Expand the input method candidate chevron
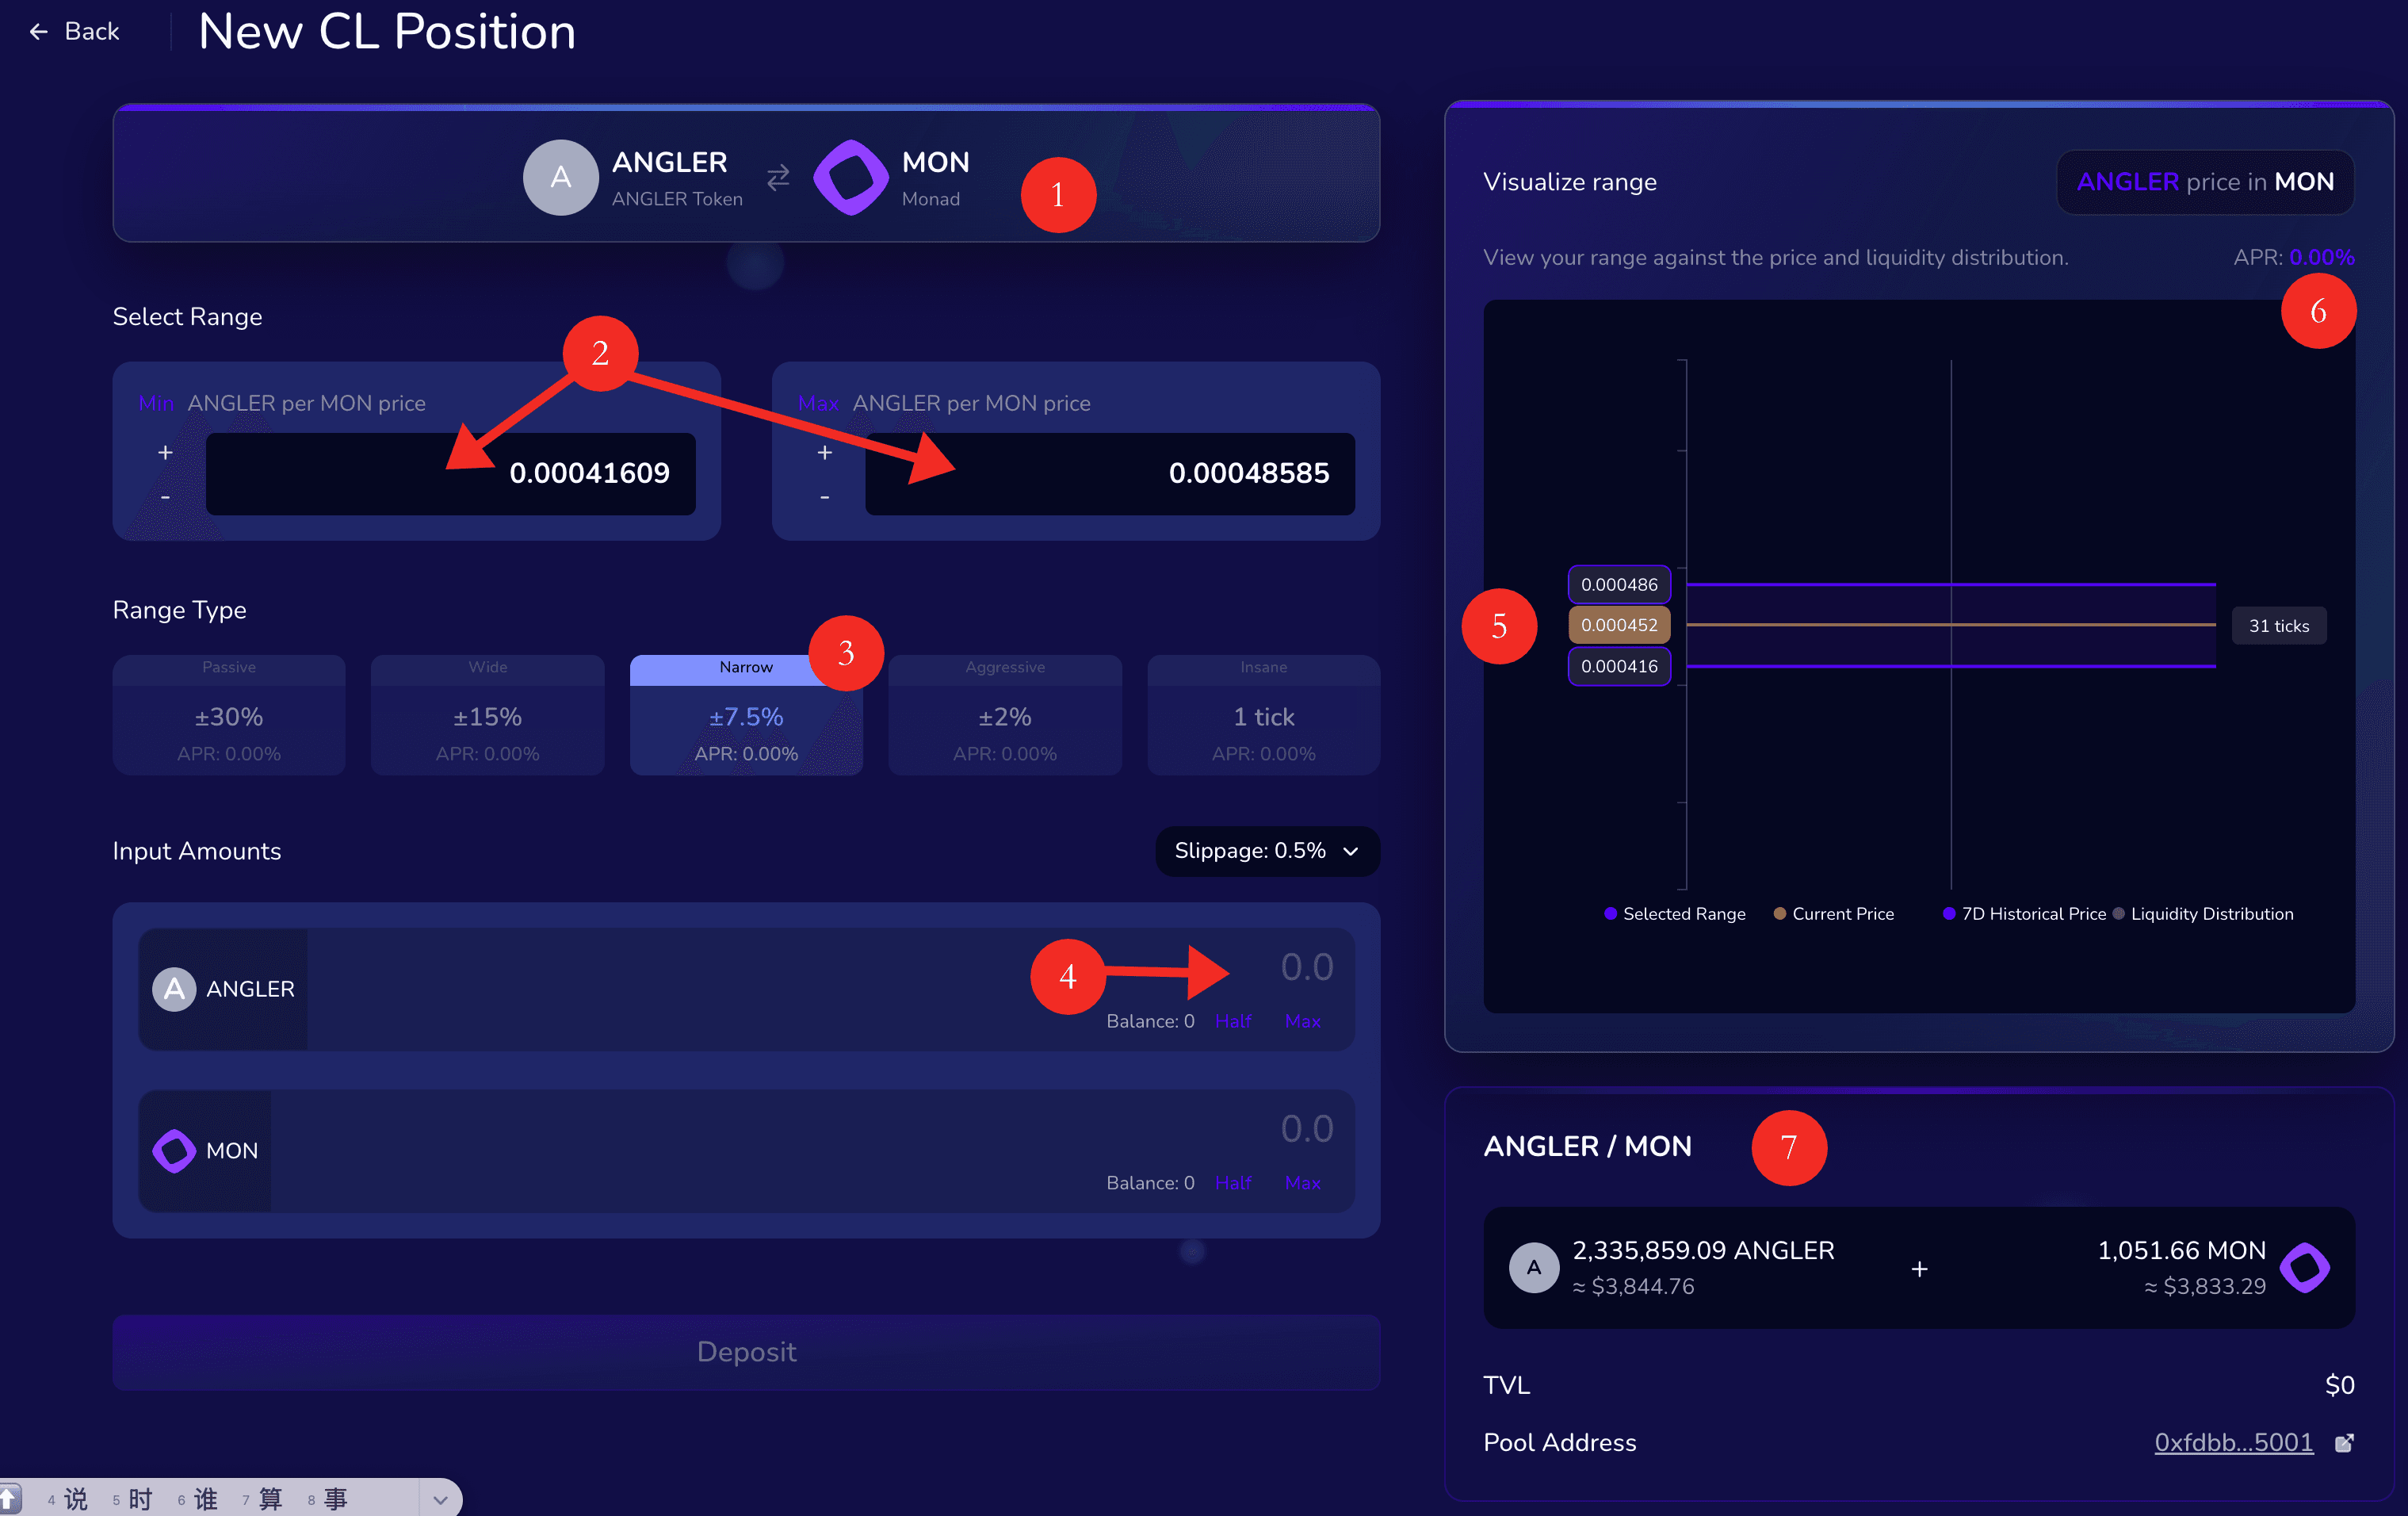 coord(440,1499)
